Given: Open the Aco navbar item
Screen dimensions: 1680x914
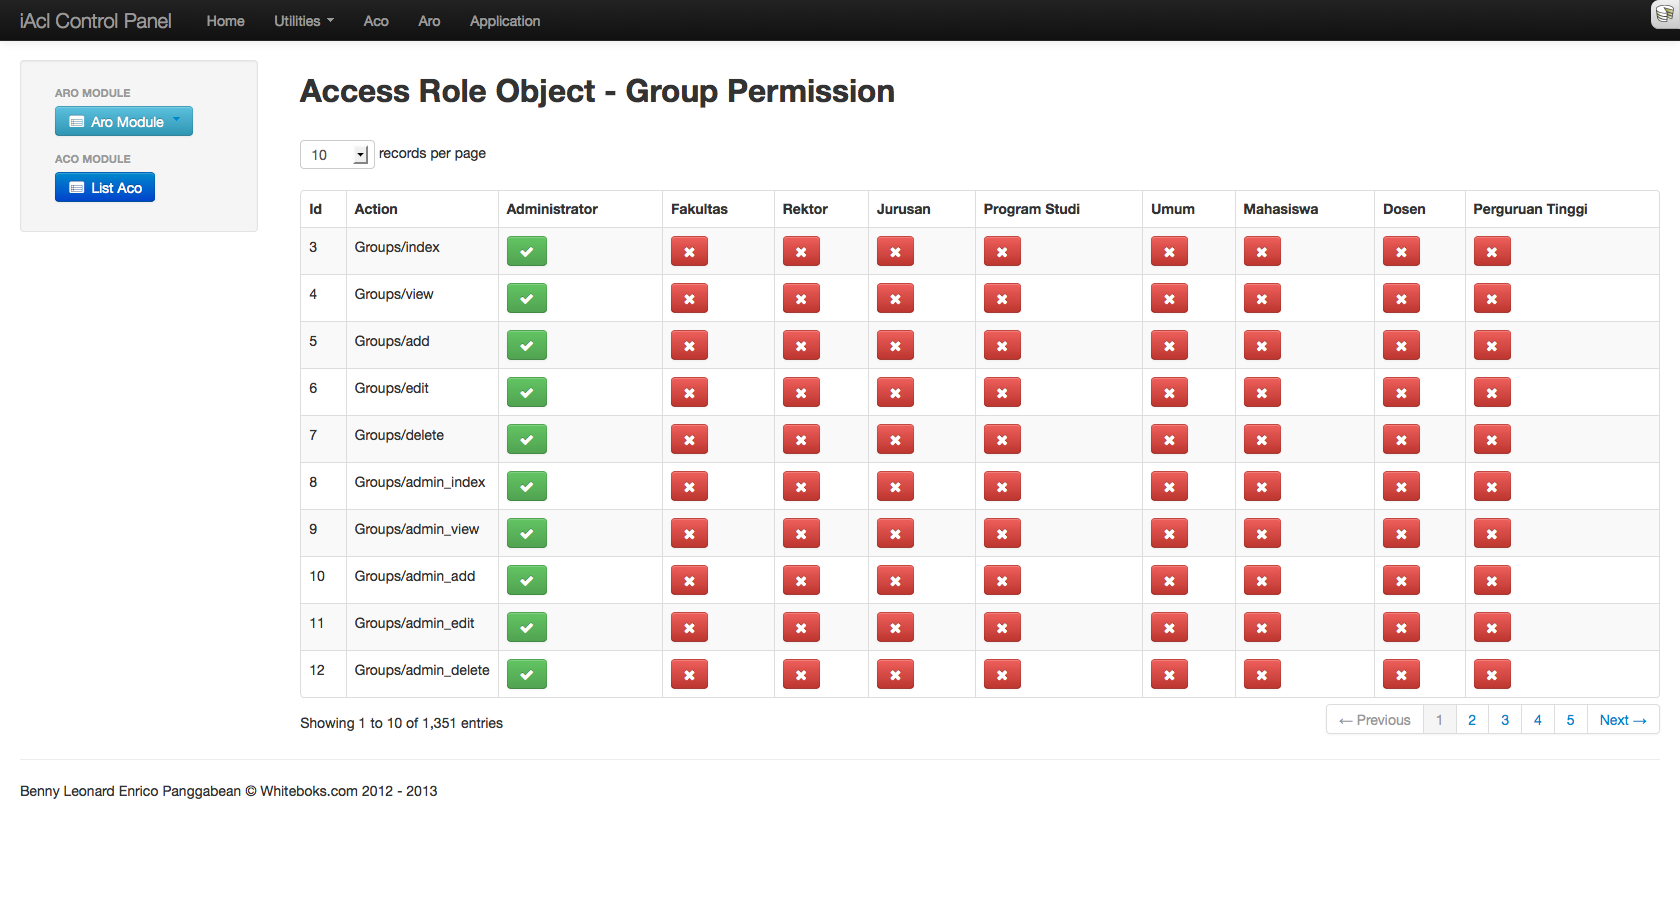Looking at the screenshot, I should coord(376,21).
